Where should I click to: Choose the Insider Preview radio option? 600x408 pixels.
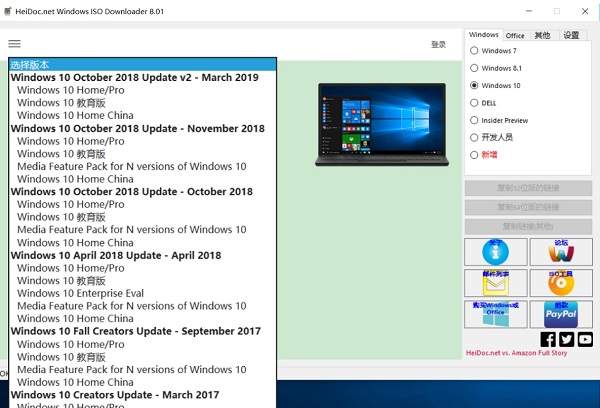point(474,120)
